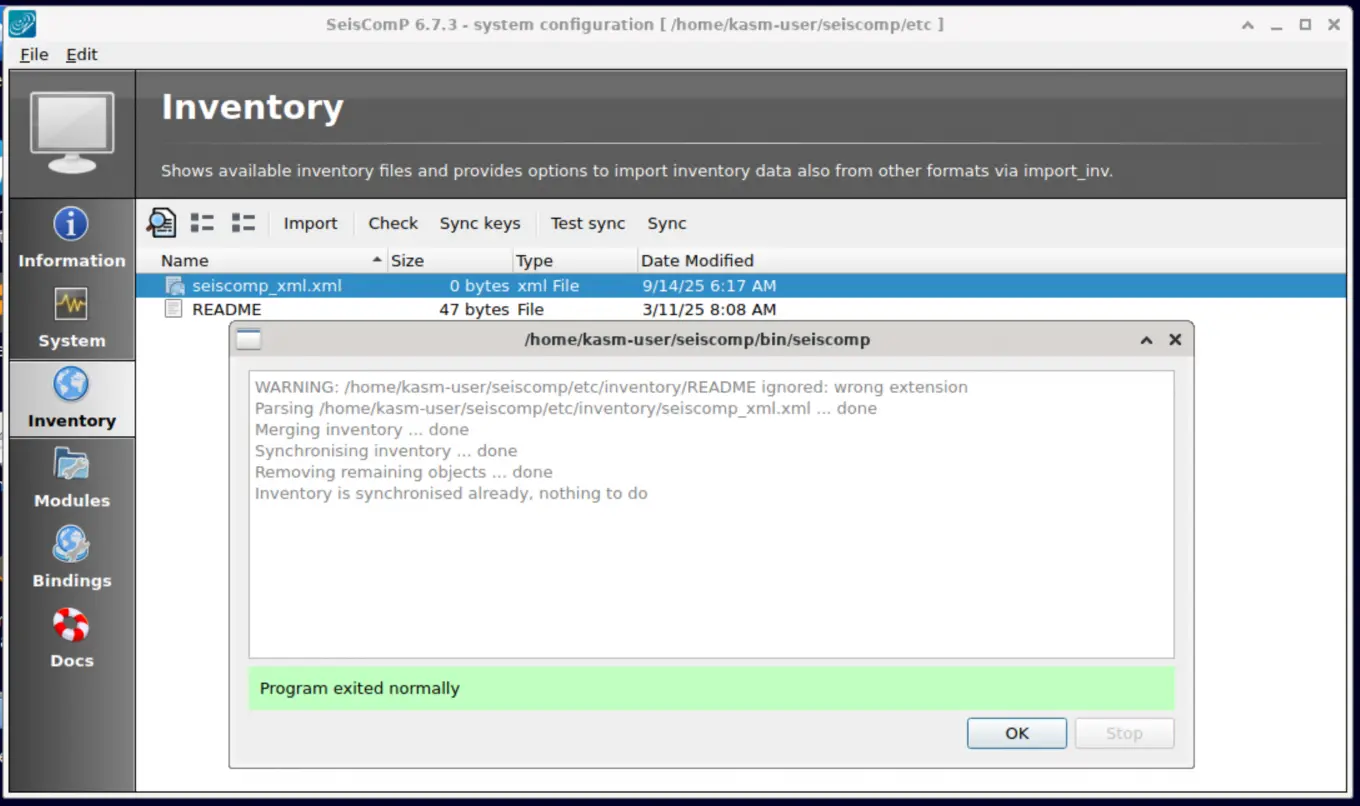
Task: Click the dialog window icon in its title bar
Action: tap(248, 340)
